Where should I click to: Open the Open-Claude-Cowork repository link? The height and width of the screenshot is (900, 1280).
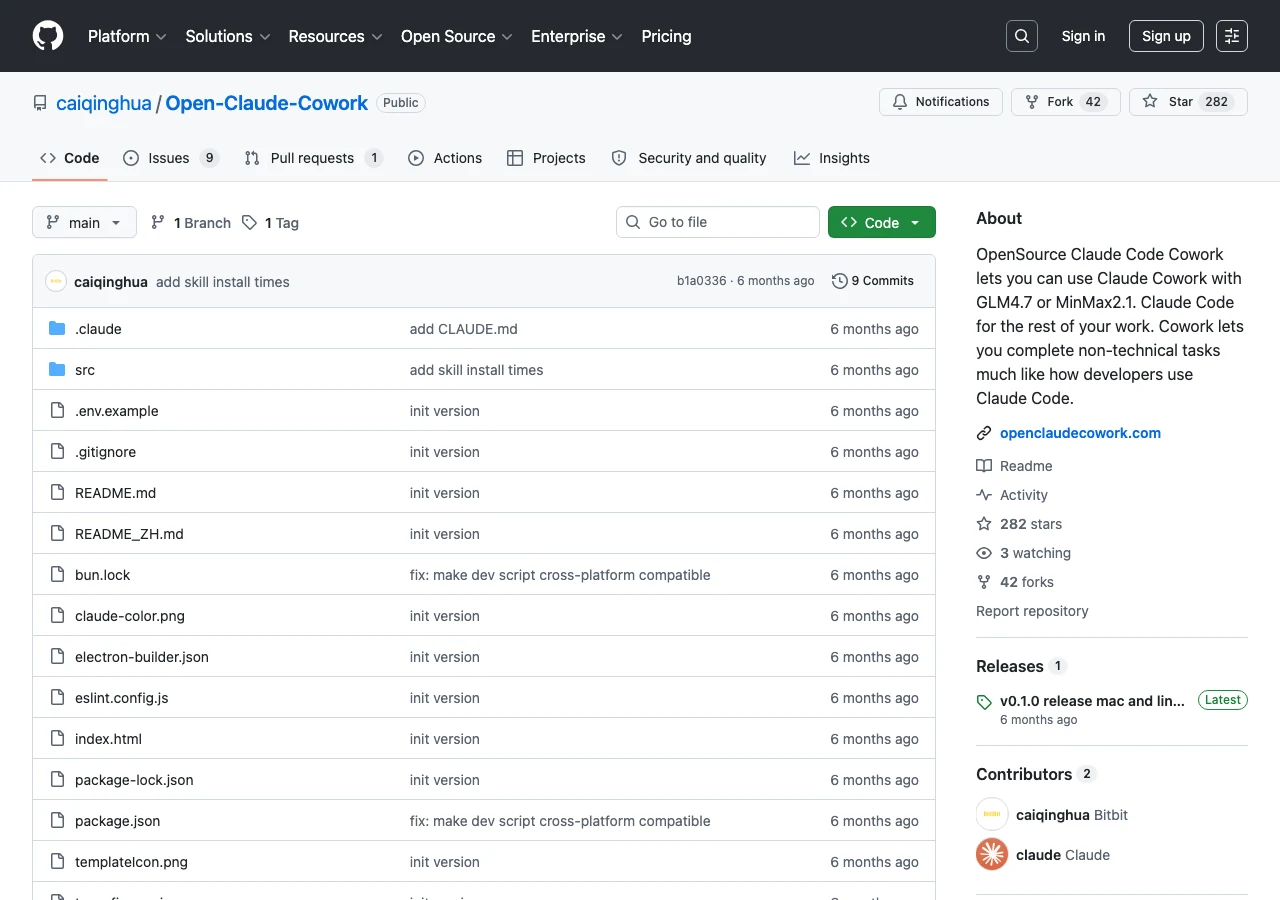point(266,103)
